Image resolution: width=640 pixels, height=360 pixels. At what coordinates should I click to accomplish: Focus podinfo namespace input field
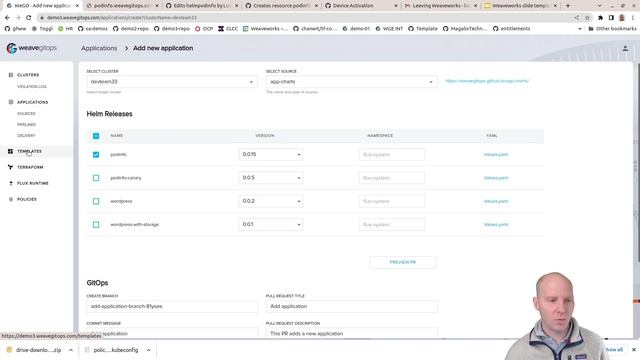pyautogui.click(x=392, y=155)
